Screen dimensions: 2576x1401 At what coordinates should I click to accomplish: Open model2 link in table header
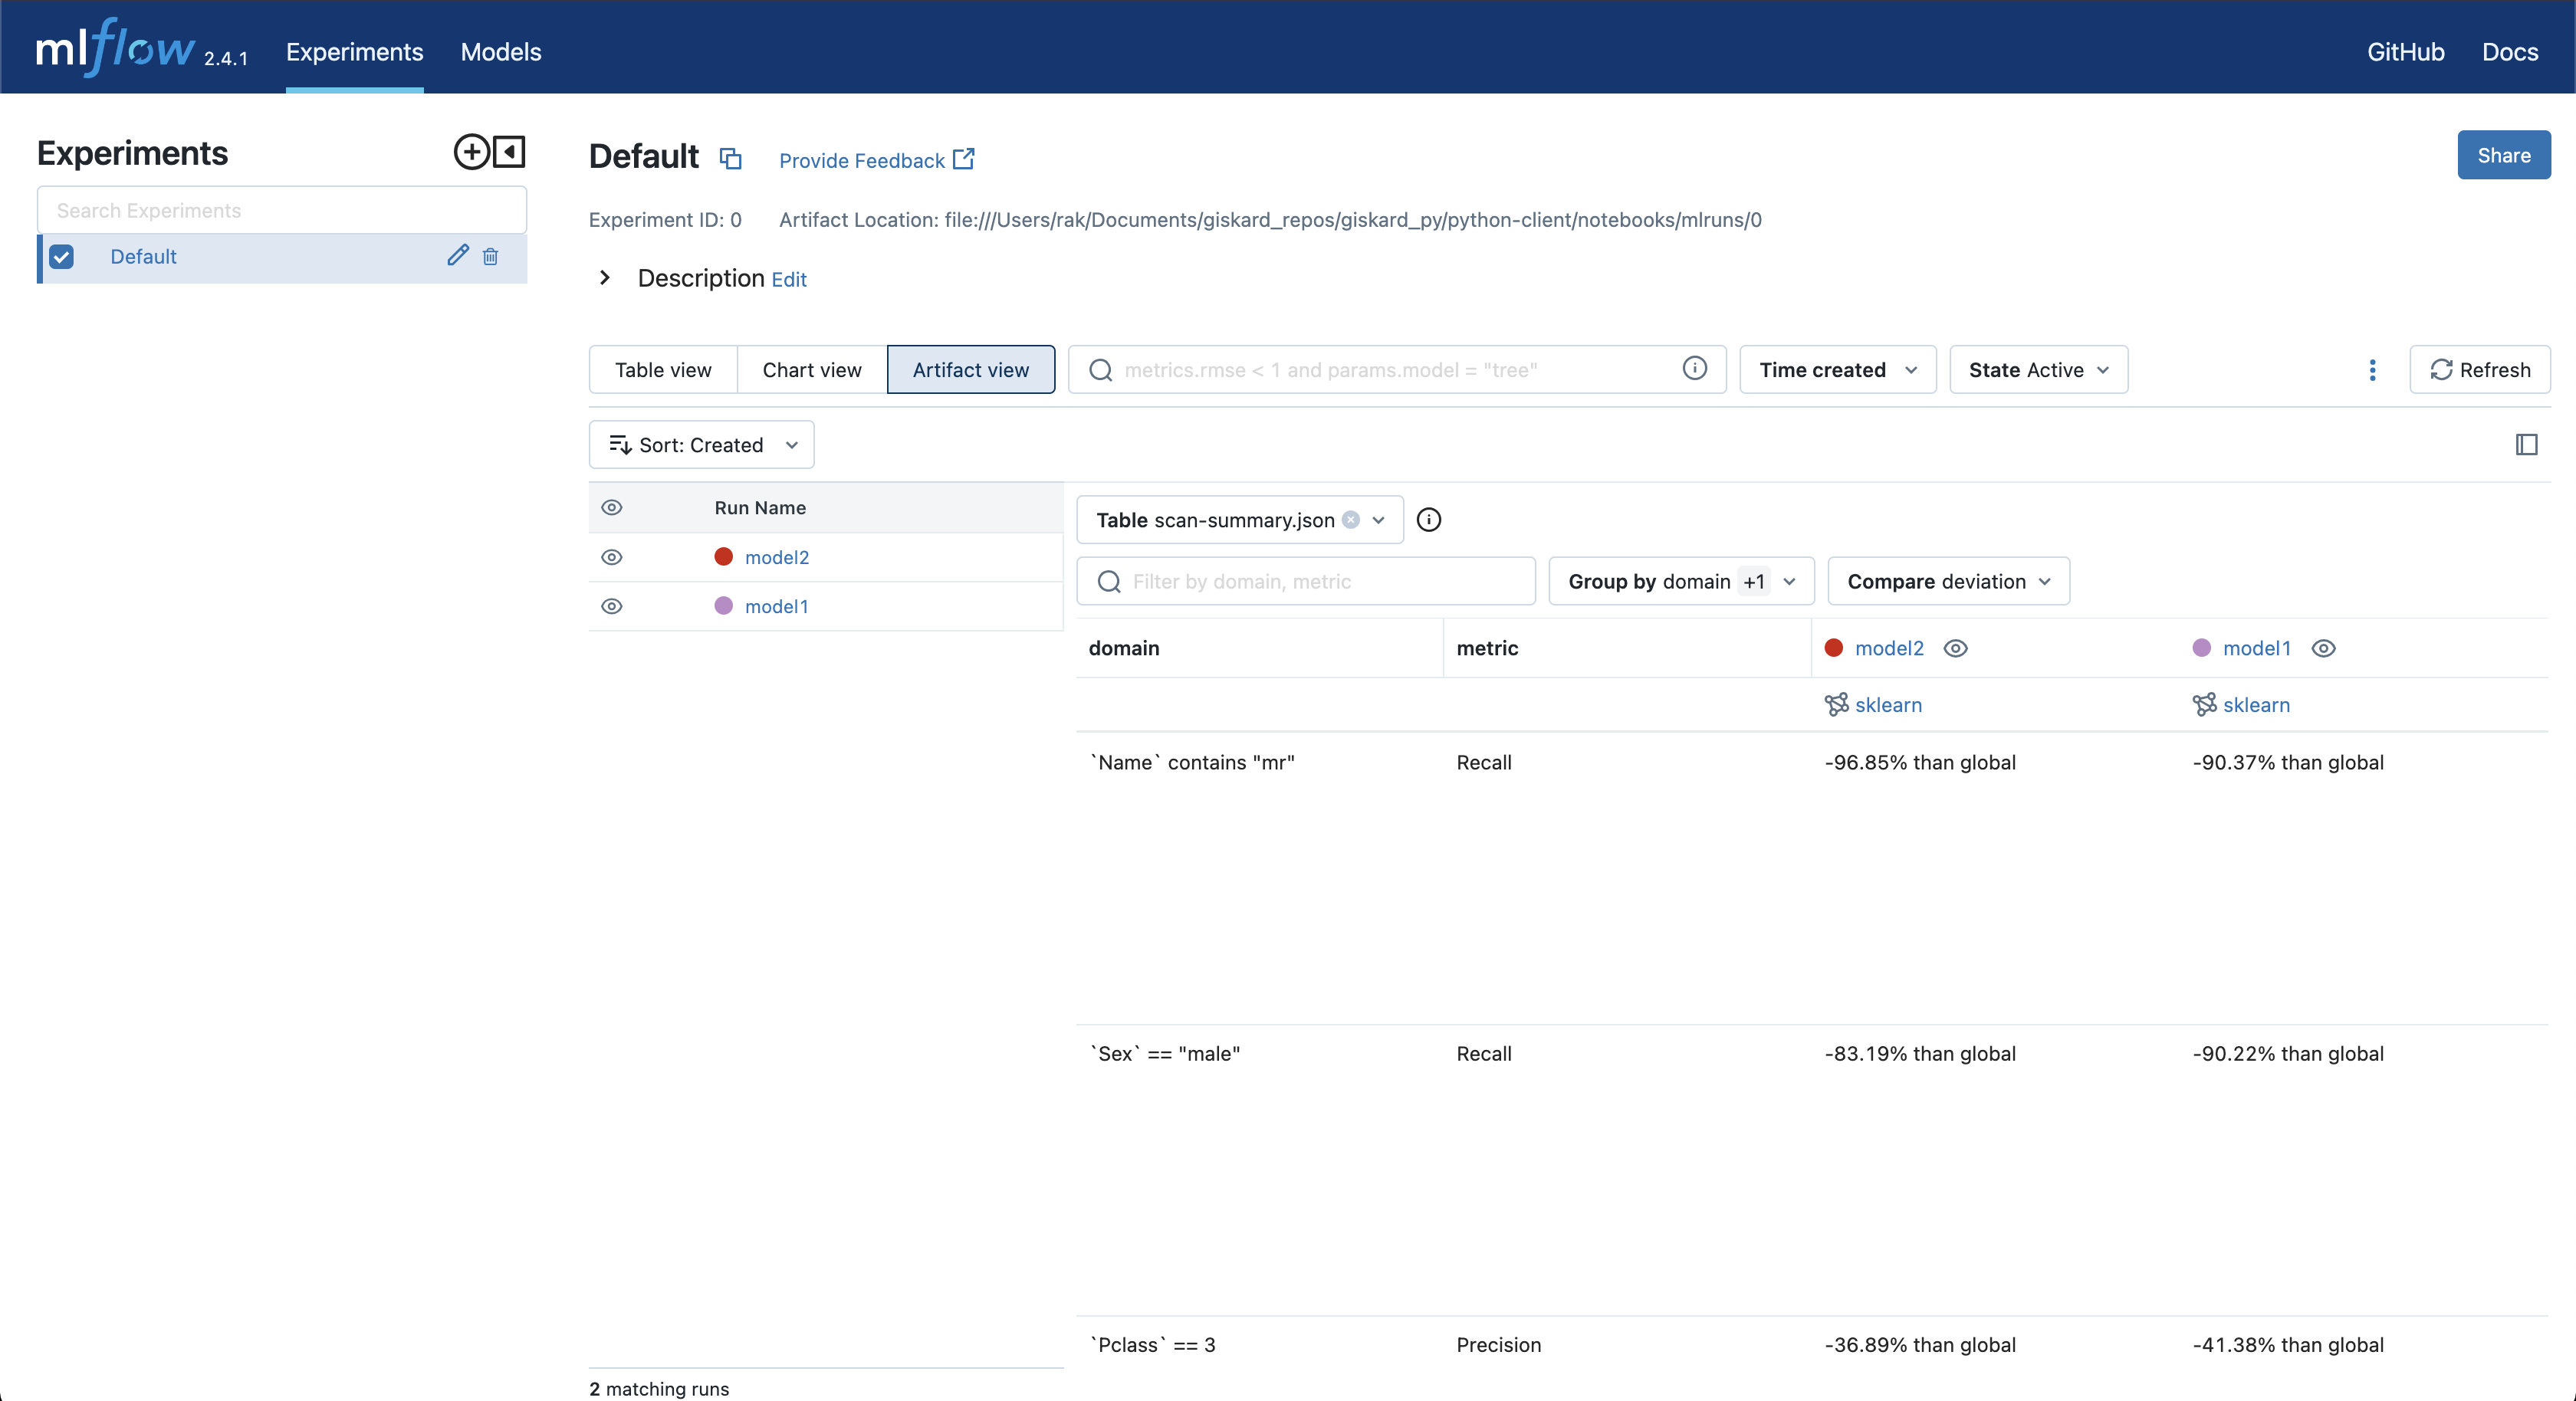tap(1889, 648)
